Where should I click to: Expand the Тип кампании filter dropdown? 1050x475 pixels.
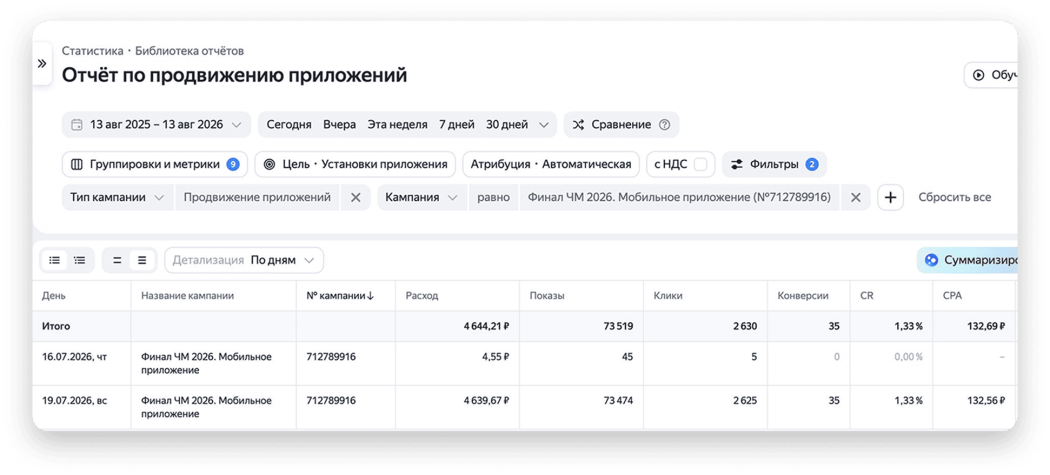pos(118,198)
